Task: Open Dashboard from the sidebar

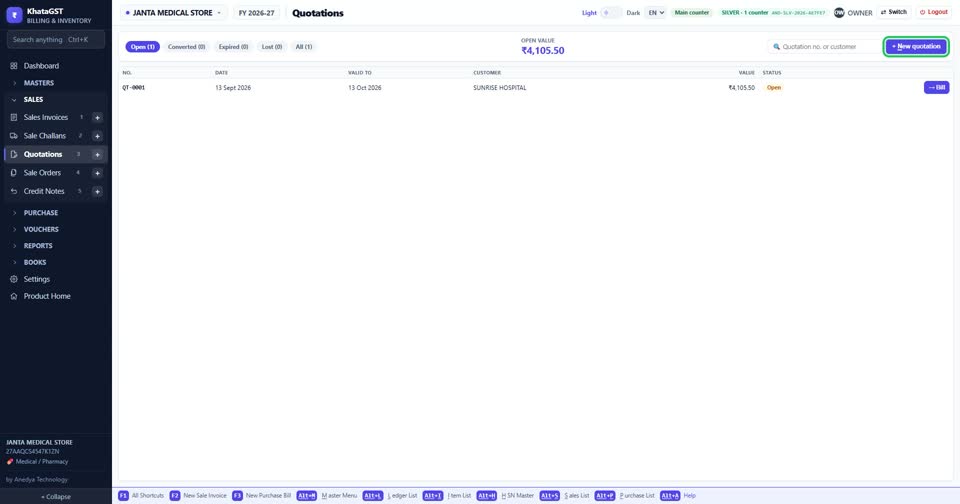Action: click(41, 66)
